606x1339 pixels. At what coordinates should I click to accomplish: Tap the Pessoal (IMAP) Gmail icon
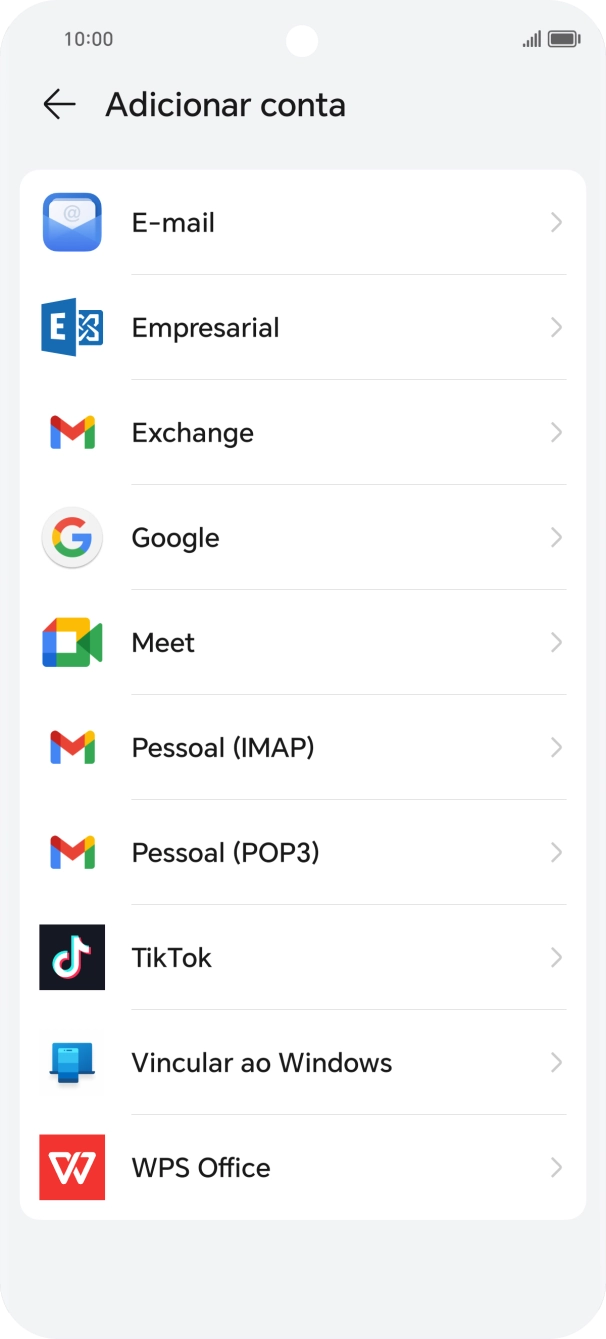[71, 747]
